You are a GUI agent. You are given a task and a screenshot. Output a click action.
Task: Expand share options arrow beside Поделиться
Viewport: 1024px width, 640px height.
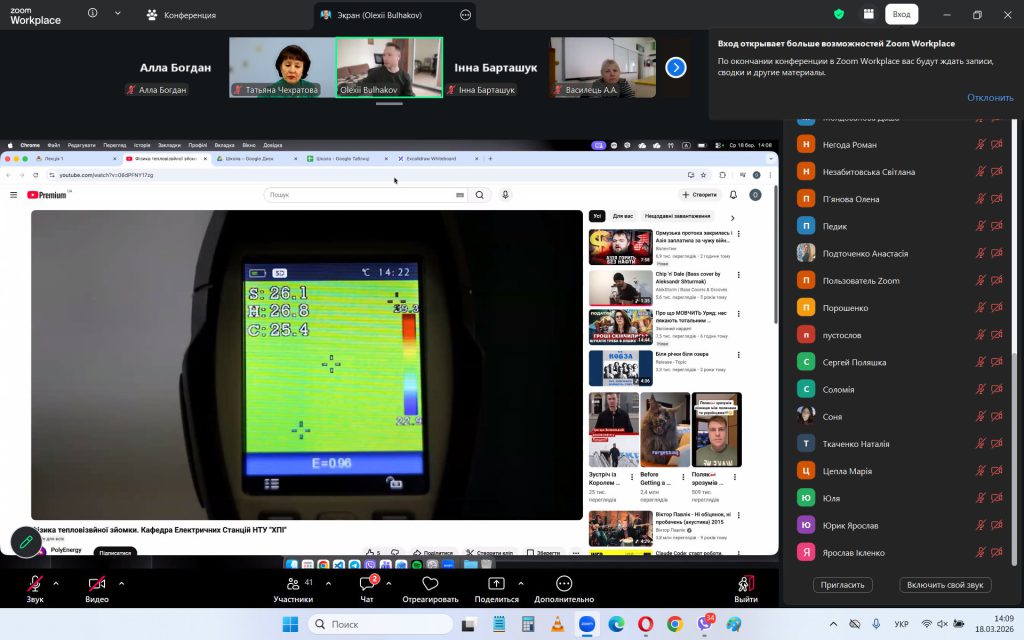[520, 583]
